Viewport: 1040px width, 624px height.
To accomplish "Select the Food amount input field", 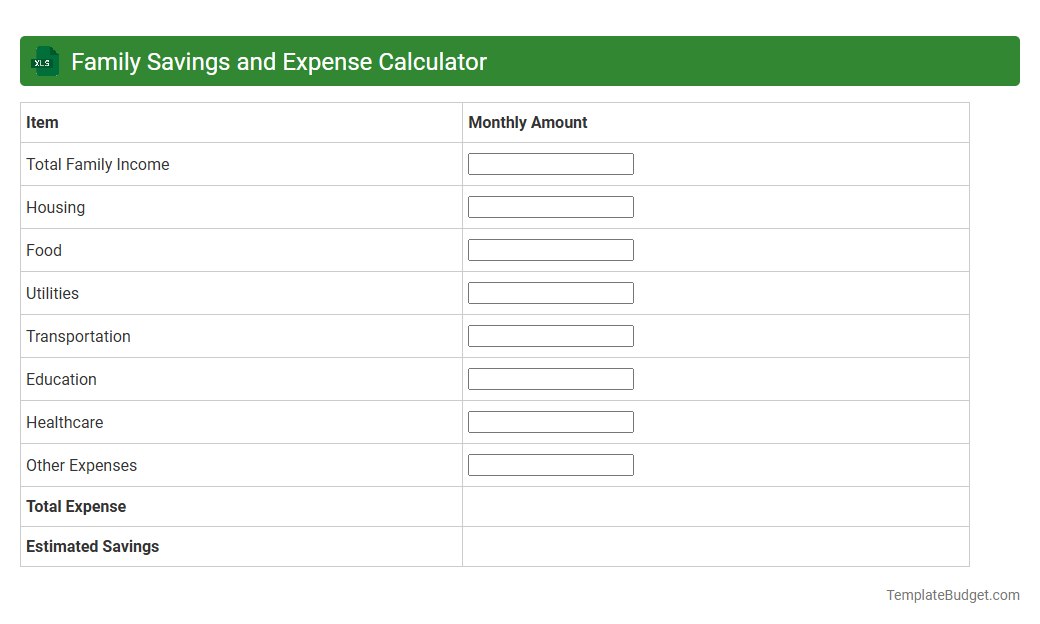I will click(x=550, y=249).
